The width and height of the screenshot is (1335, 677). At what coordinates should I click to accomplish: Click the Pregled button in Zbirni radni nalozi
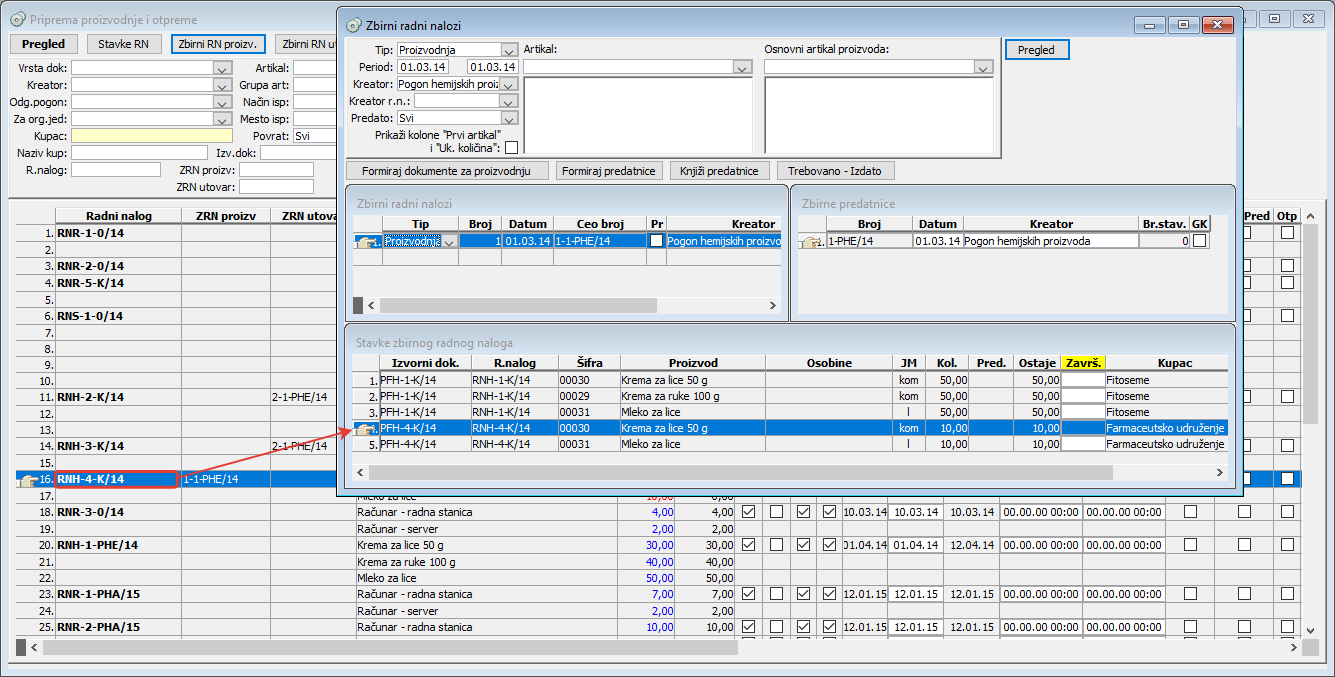pos(1037,49)
